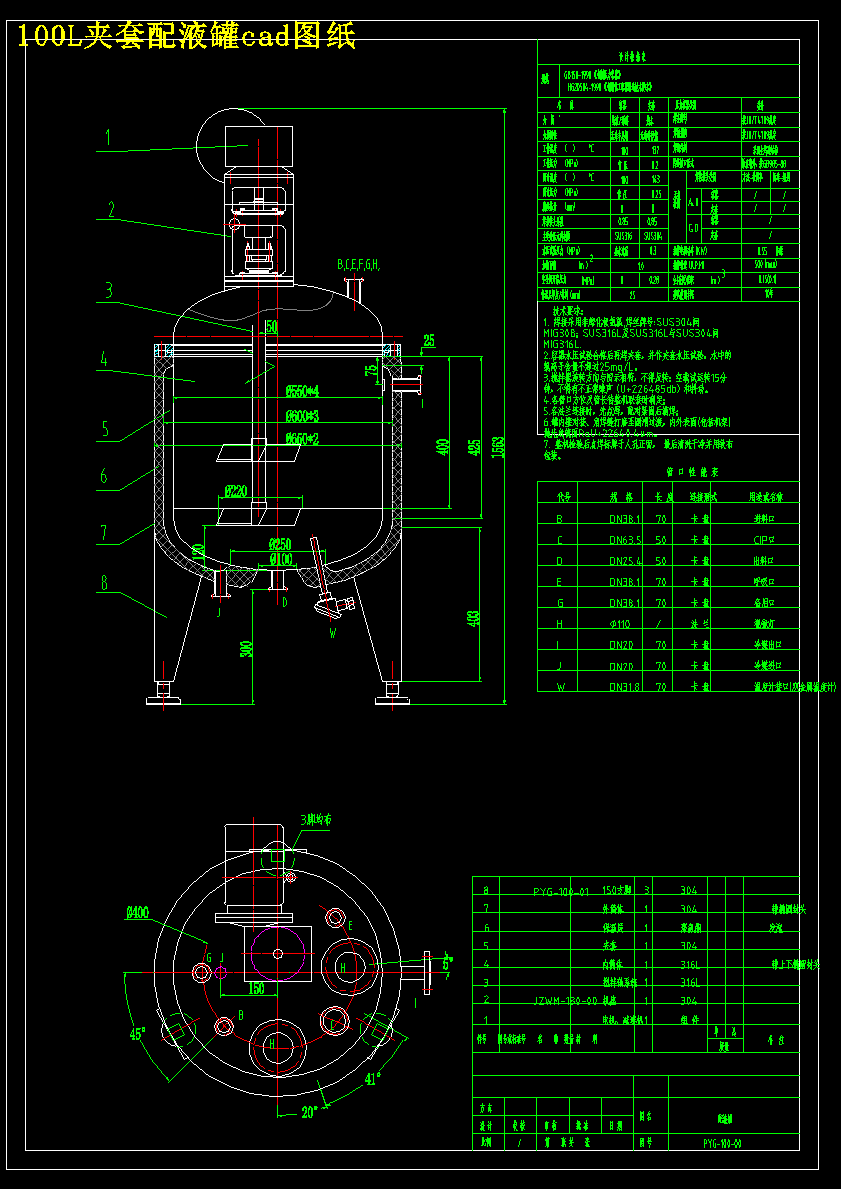The height and width of the screenshot is (1189, 841).
Task: Click the "20°" angle dimension
Action: click(309, 1112)
